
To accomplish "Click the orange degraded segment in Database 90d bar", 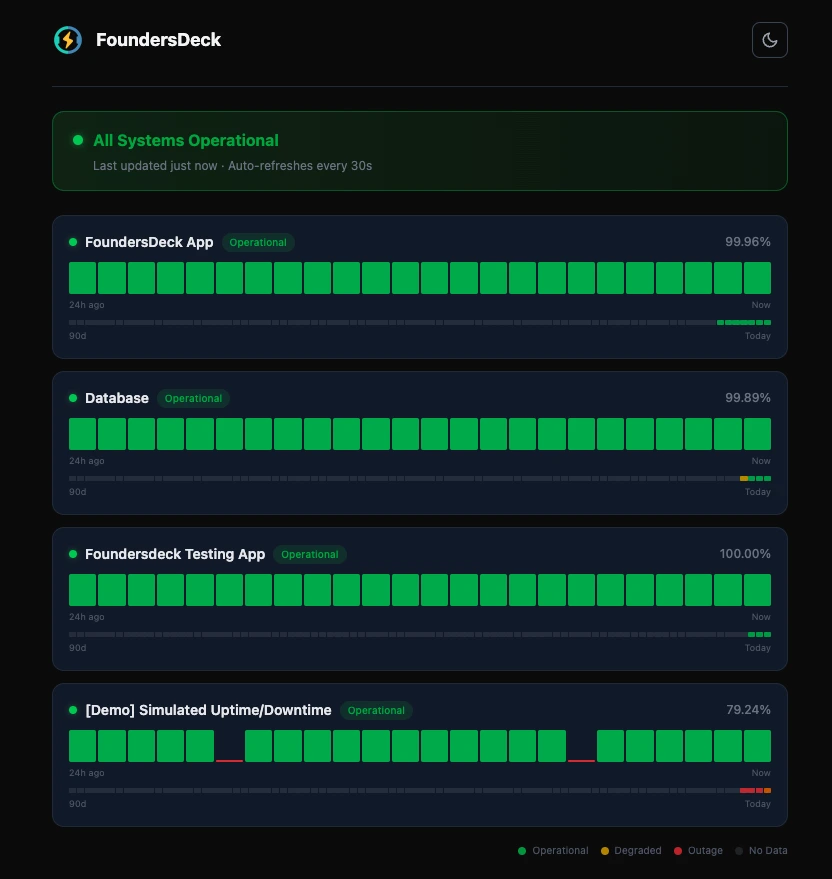I will 744,478.
